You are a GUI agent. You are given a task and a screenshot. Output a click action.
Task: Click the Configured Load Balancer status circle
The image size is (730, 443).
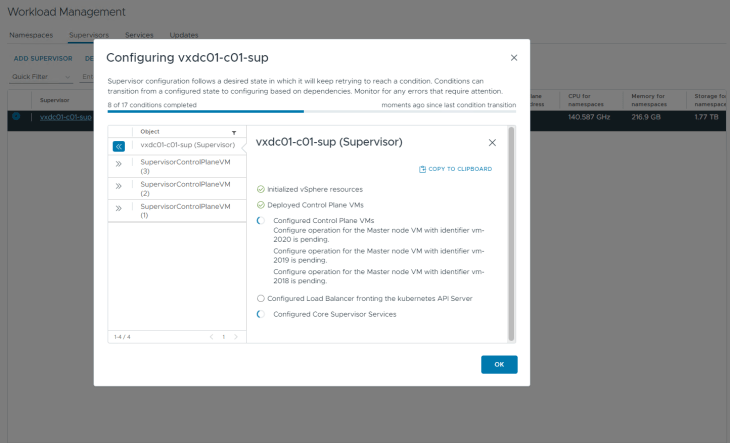[261, 298]
